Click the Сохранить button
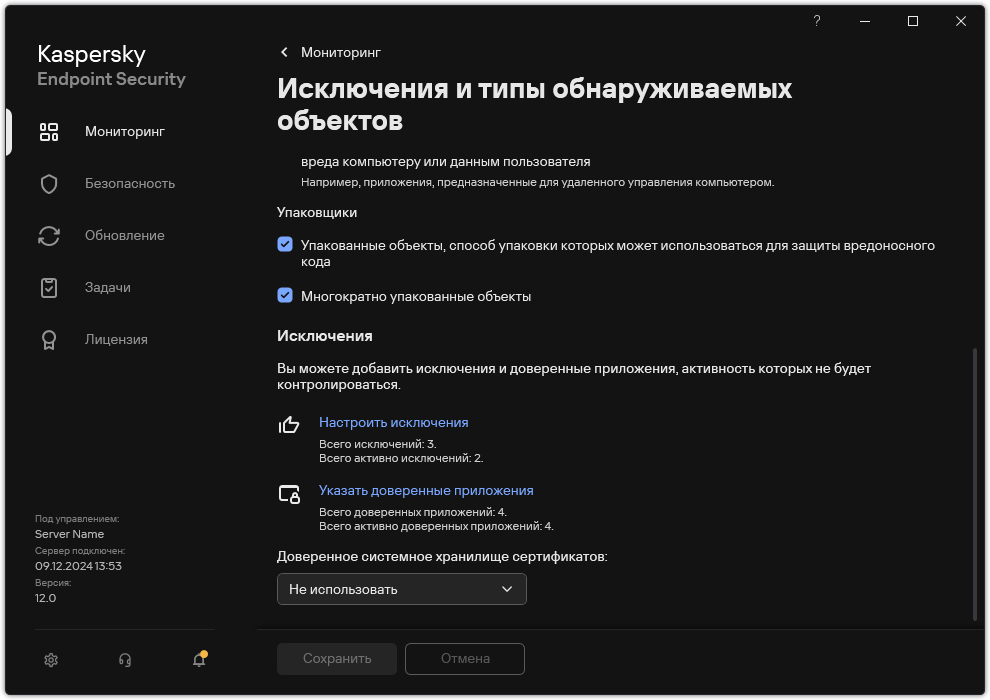Viewport: 990px width, 700px height. [337, 659]
